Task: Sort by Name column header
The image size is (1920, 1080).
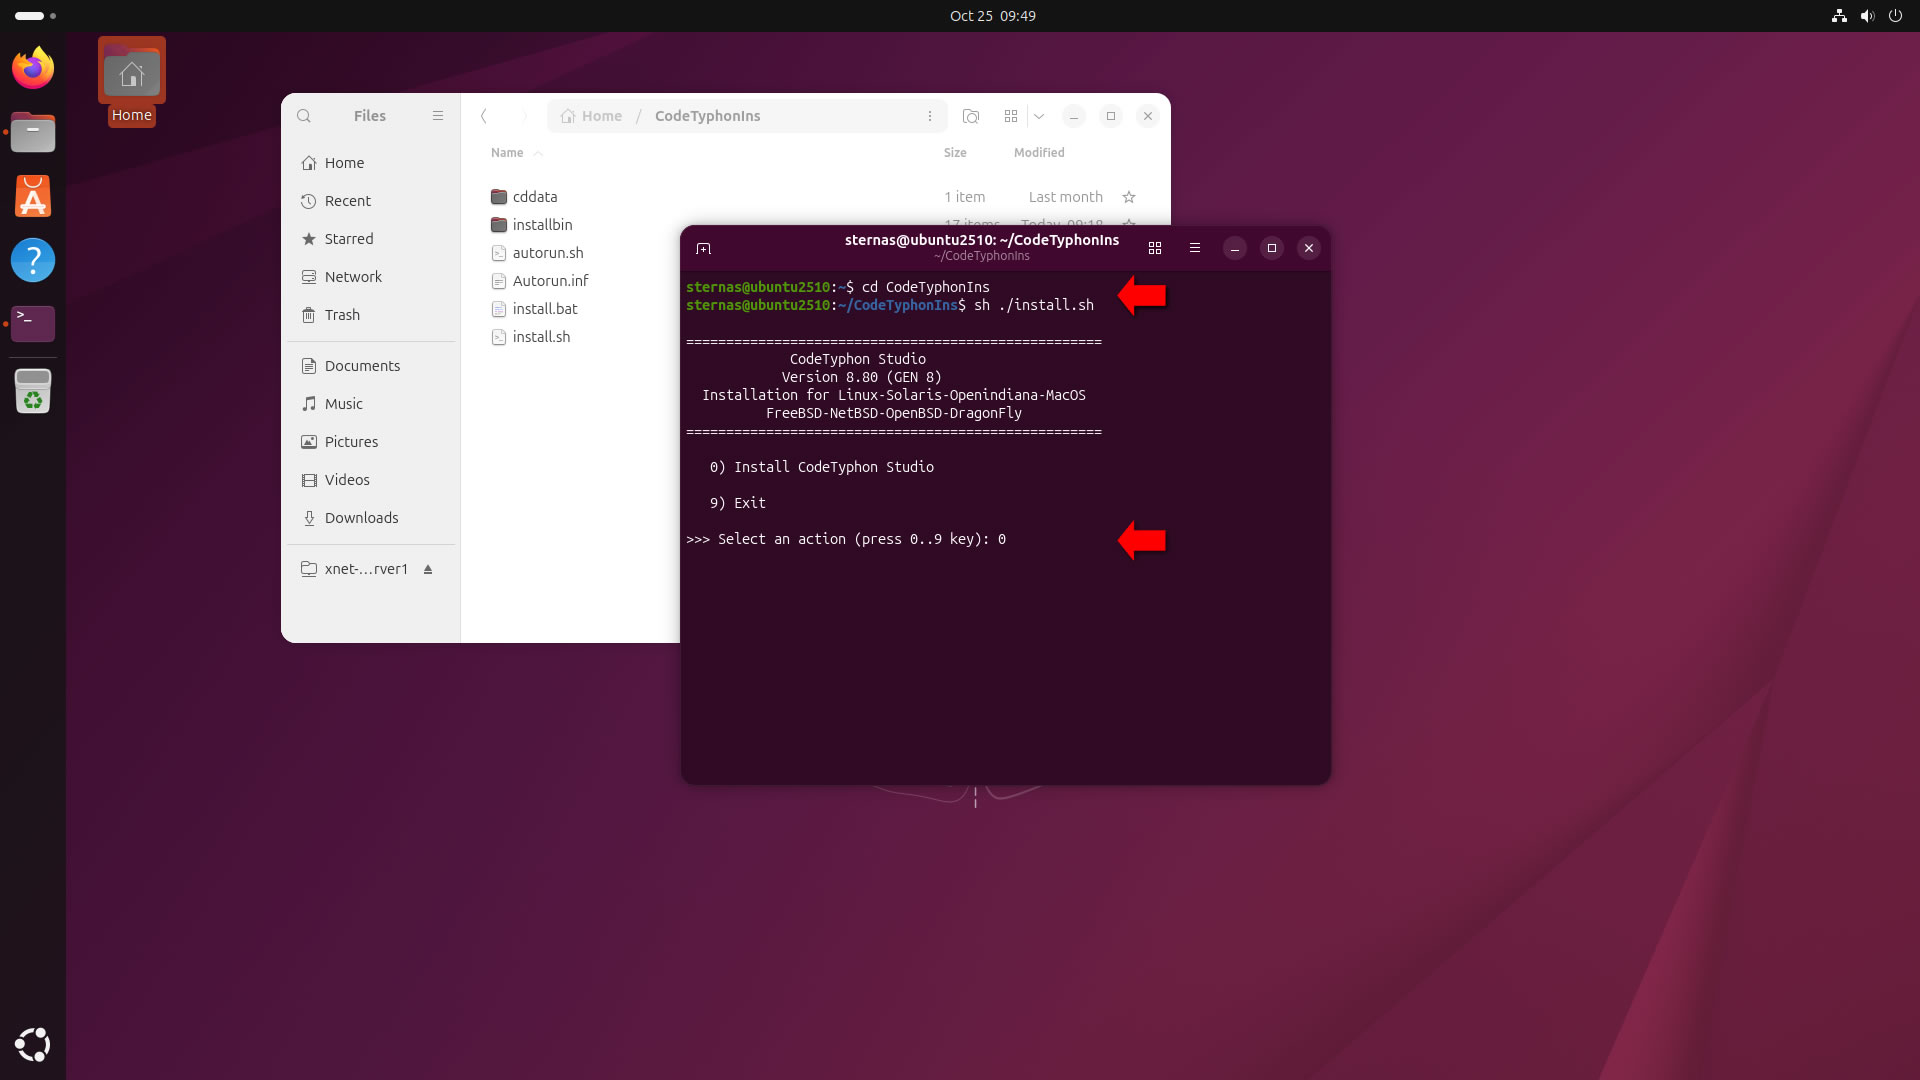Action: 507,153
